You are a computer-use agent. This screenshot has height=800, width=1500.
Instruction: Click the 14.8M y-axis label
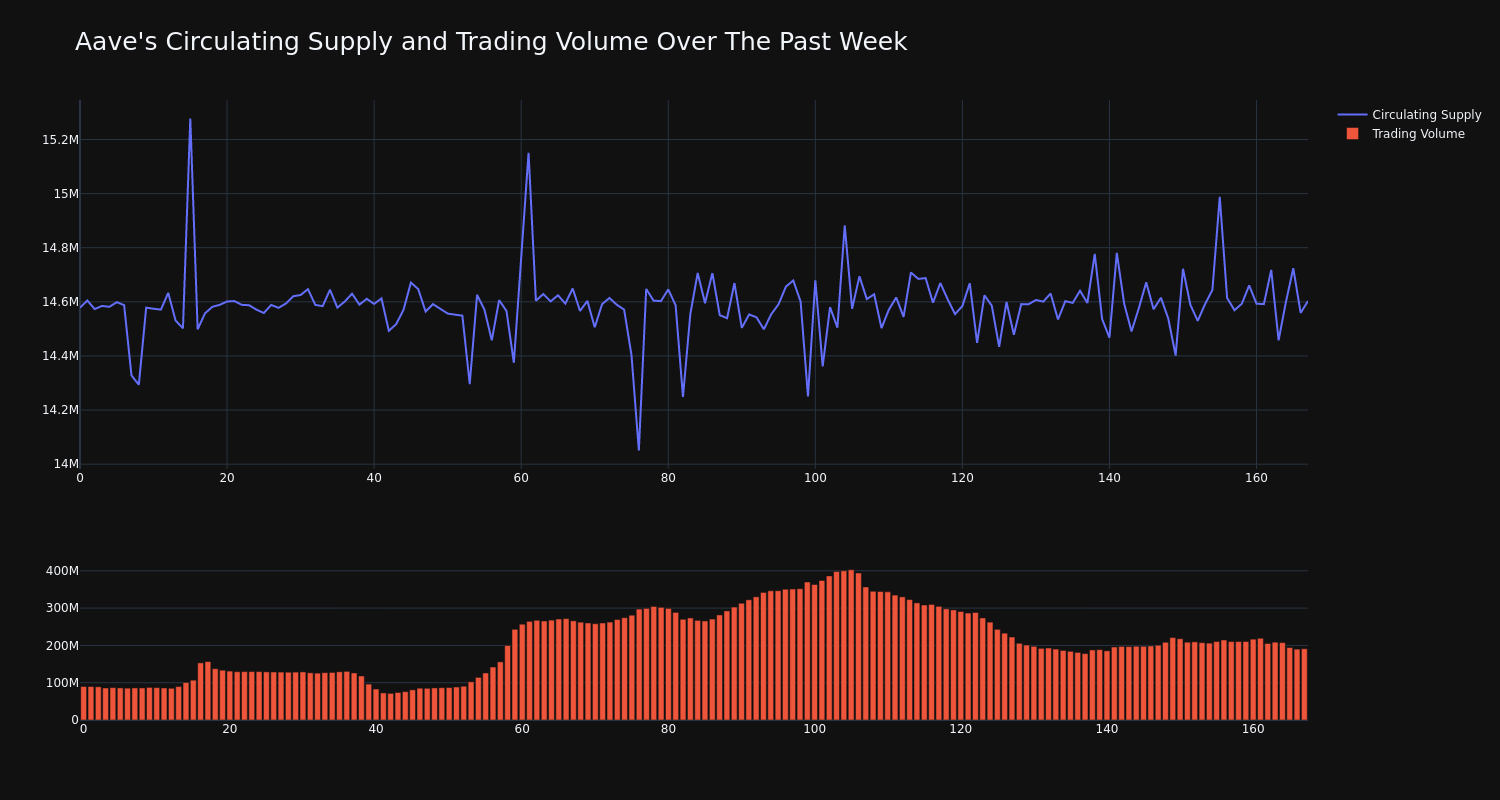(60, 248)
